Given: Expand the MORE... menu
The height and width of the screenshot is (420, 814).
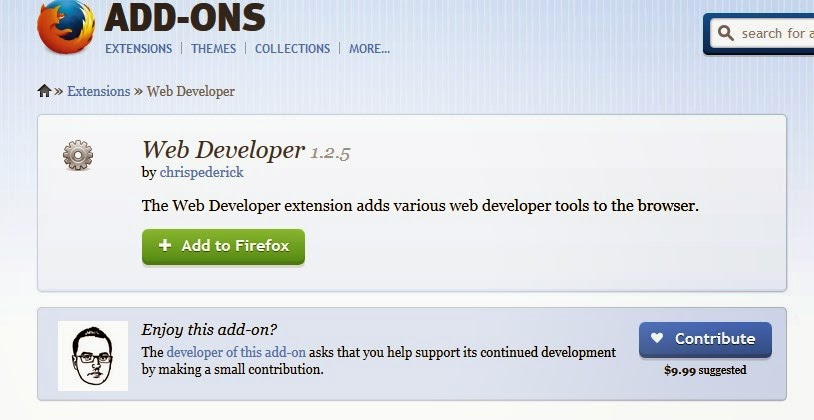Looking at the screenshot, I should click(x=369, y=48).
